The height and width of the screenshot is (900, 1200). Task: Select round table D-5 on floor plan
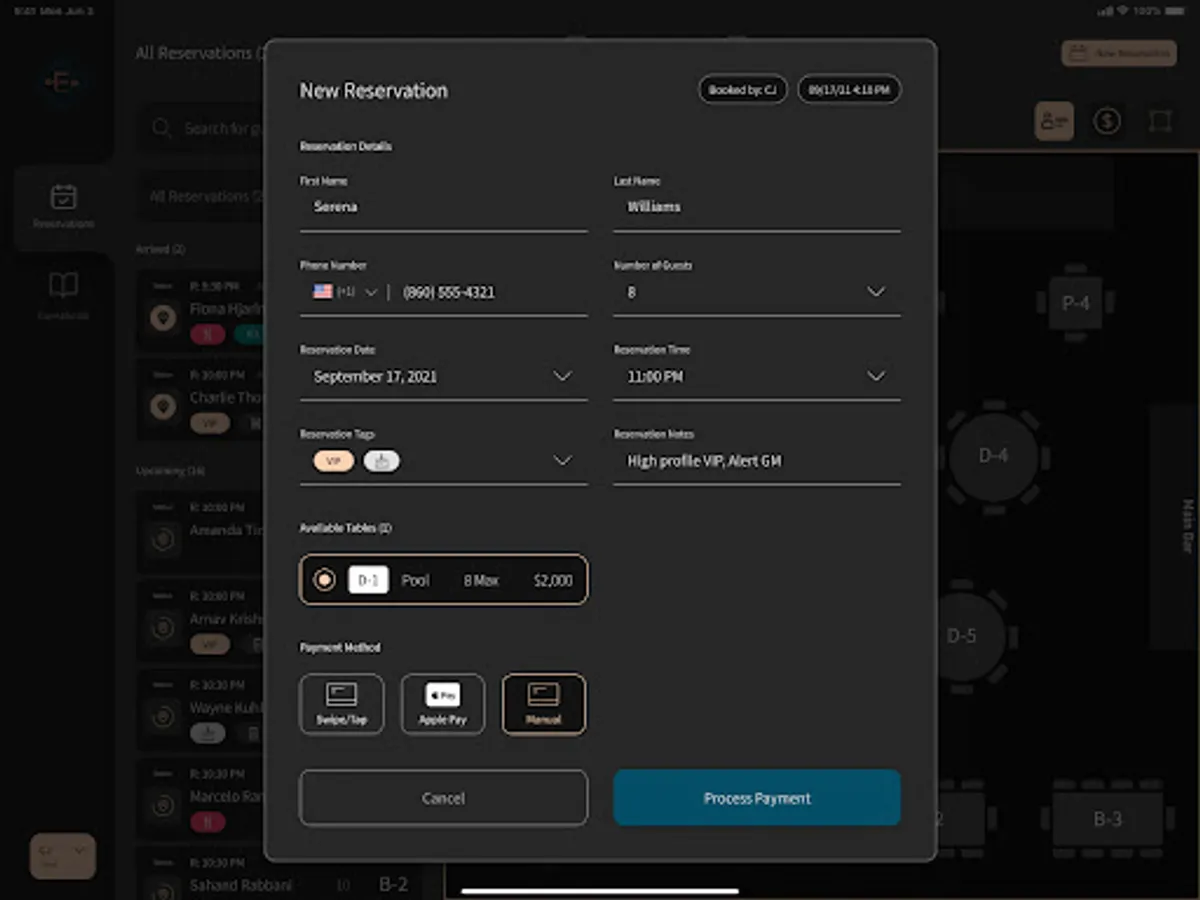pos(962,635)
